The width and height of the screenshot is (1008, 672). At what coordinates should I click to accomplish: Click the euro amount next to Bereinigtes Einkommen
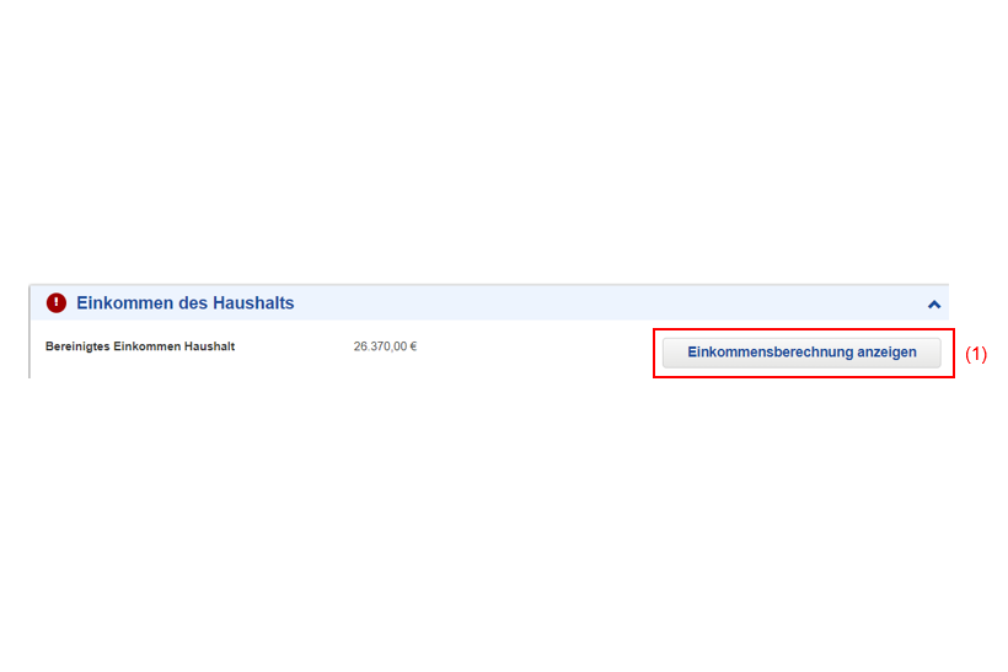tap(385, 346)
